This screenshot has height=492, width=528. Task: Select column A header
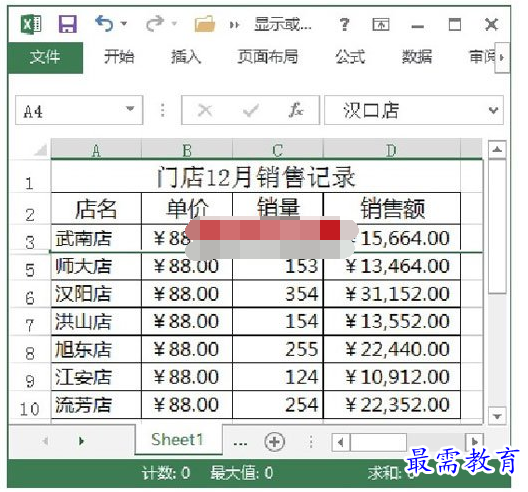point(96,150)
